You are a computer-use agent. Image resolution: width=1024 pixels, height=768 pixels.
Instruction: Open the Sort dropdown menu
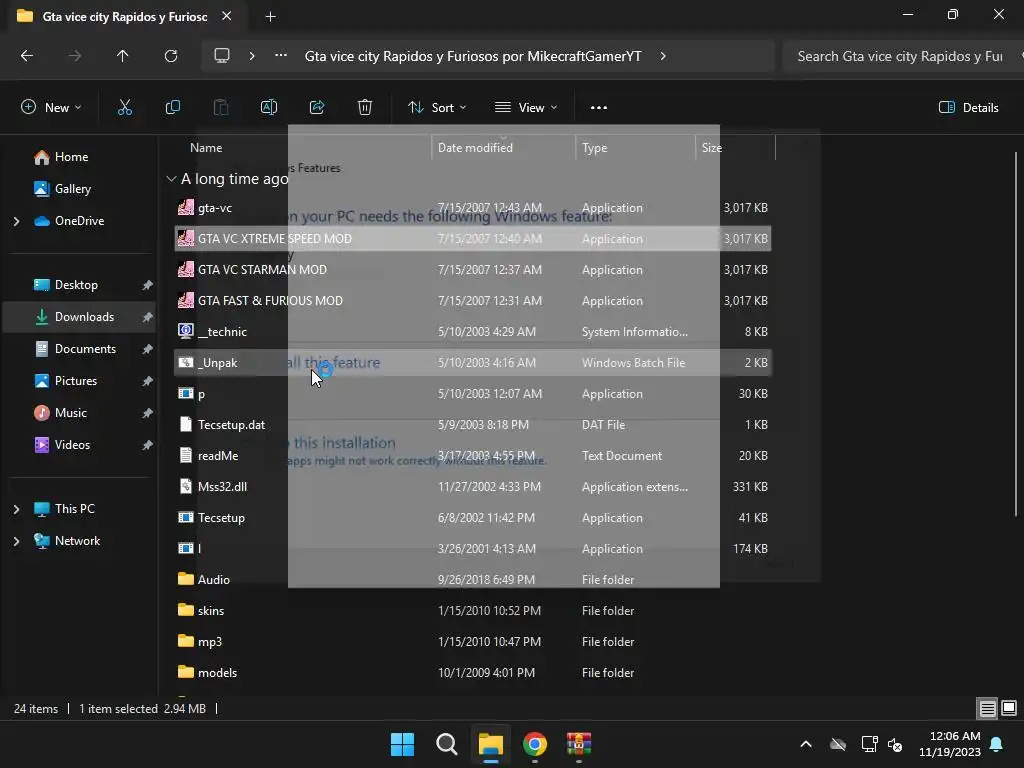(x=437, y=108)
